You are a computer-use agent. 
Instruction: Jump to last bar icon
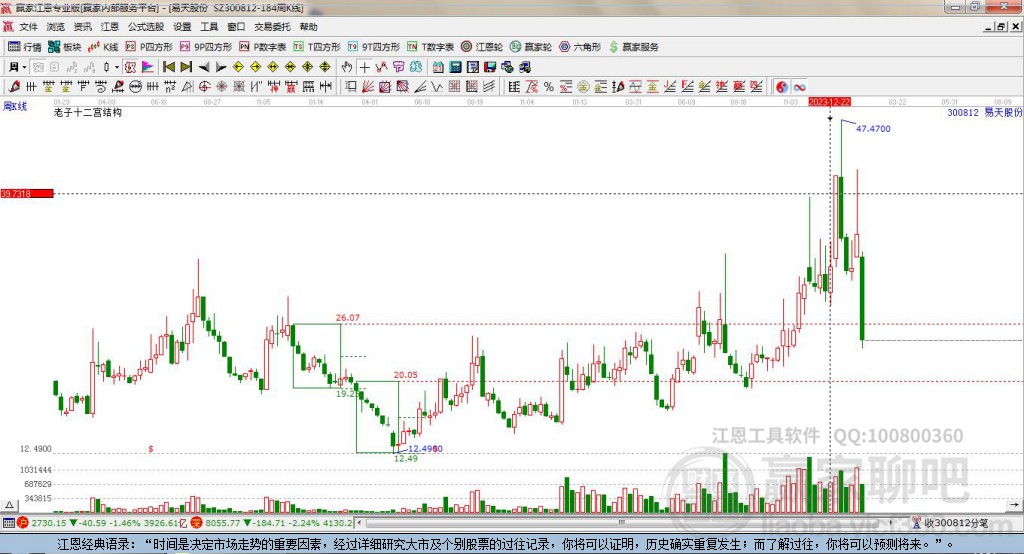(x=186, y=67)
